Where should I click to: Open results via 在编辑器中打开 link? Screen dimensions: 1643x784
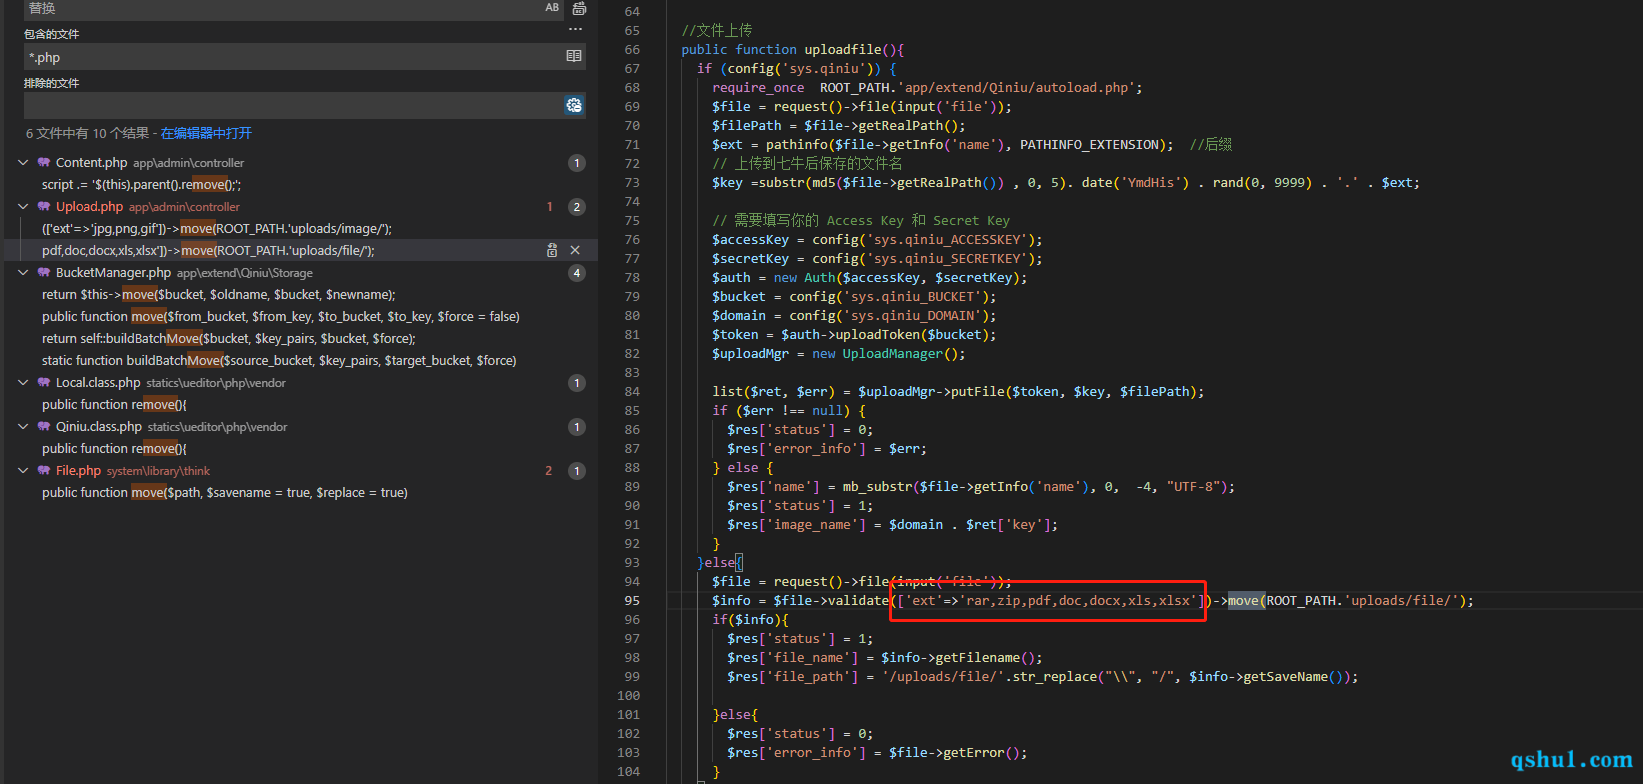(x=206, y=133)
